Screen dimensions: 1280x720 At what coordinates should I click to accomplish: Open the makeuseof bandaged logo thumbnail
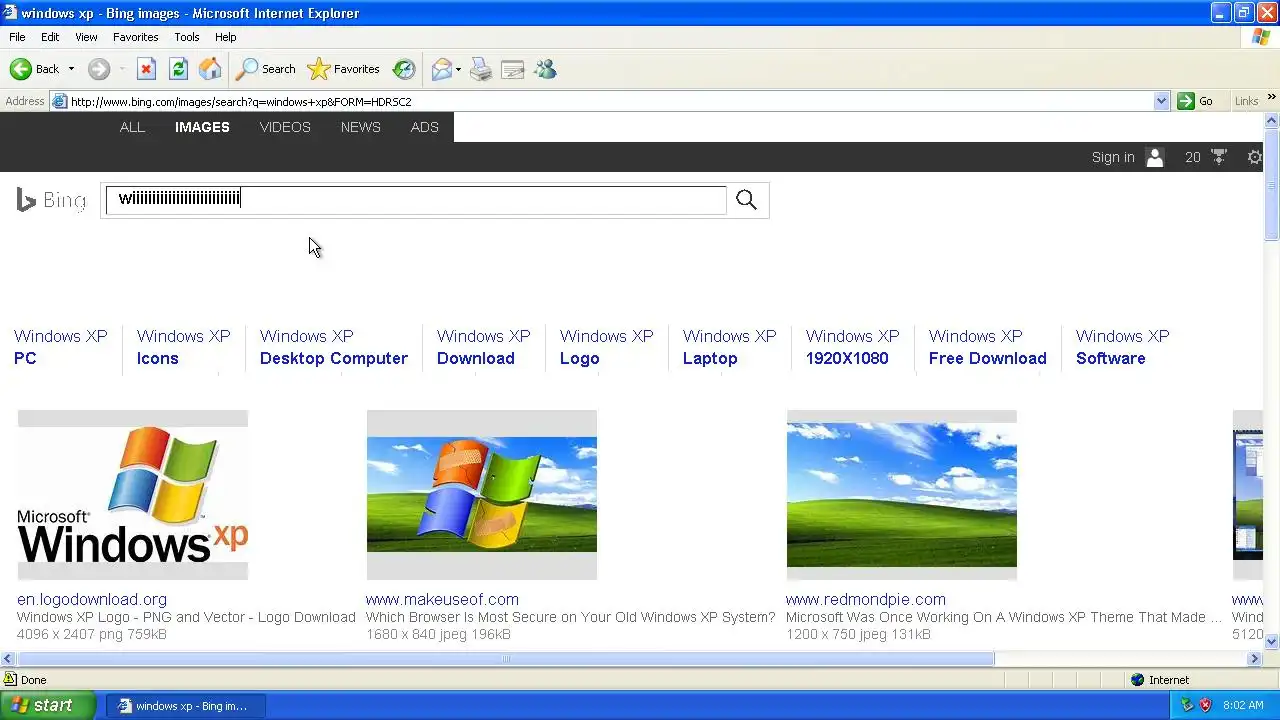click(x=481, y=495)
